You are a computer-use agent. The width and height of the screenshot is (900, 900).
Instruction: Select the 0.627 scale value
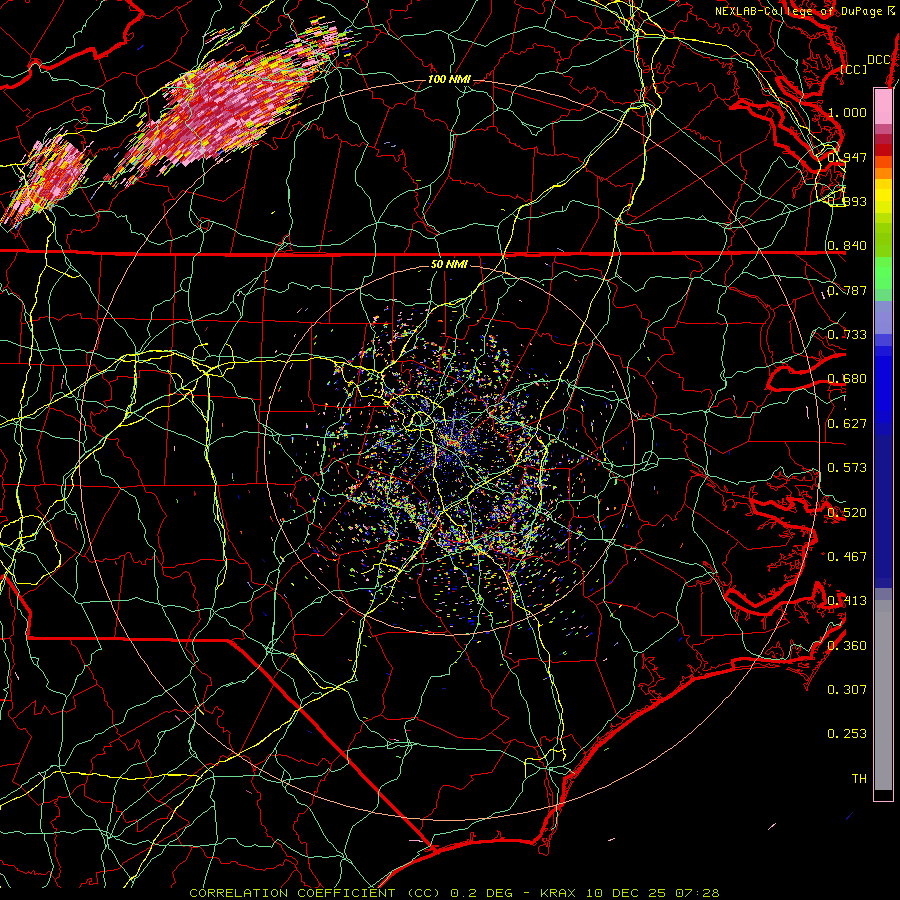(847, 424)
